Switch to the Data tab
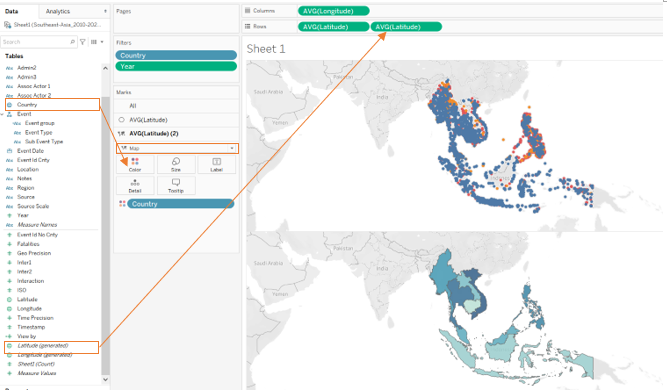Viewport: 667px width, 391px height. coord(11,11)
